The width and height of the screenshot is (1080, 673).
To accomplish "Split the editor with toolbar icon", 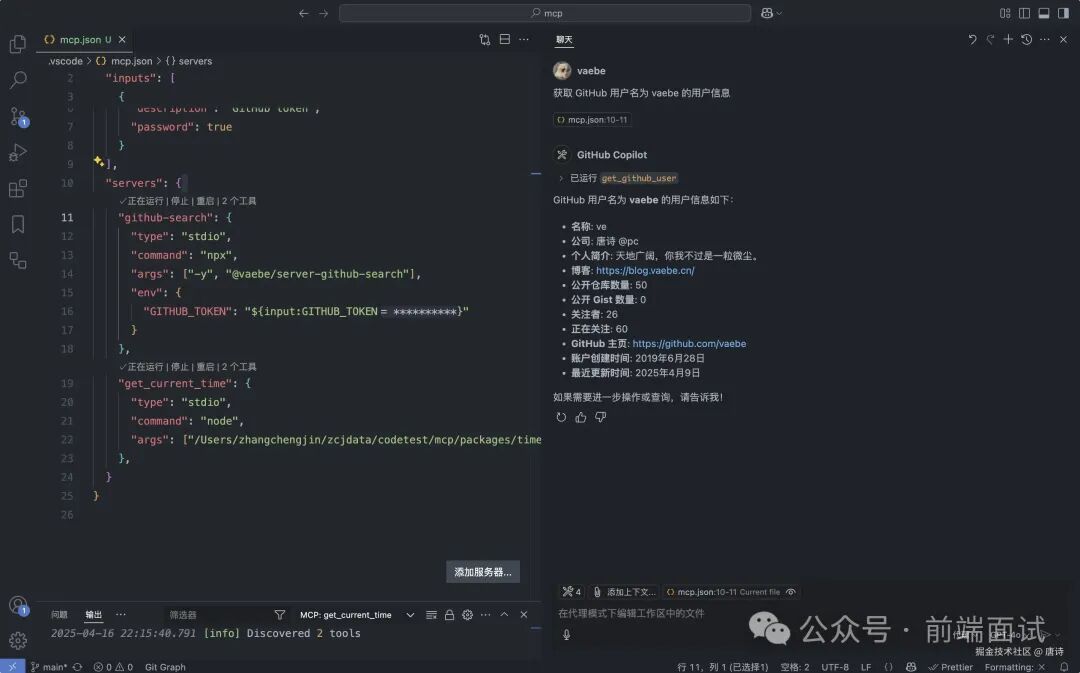I will (505, 39).
